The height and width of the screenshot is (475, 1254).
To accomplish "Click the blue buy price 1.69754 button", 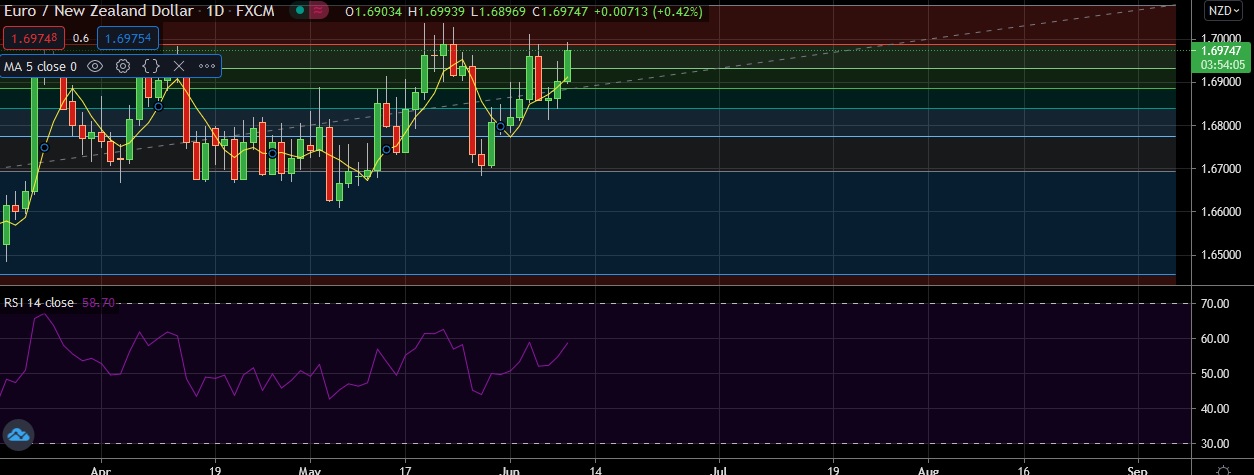I will click(x=127, y=38).
